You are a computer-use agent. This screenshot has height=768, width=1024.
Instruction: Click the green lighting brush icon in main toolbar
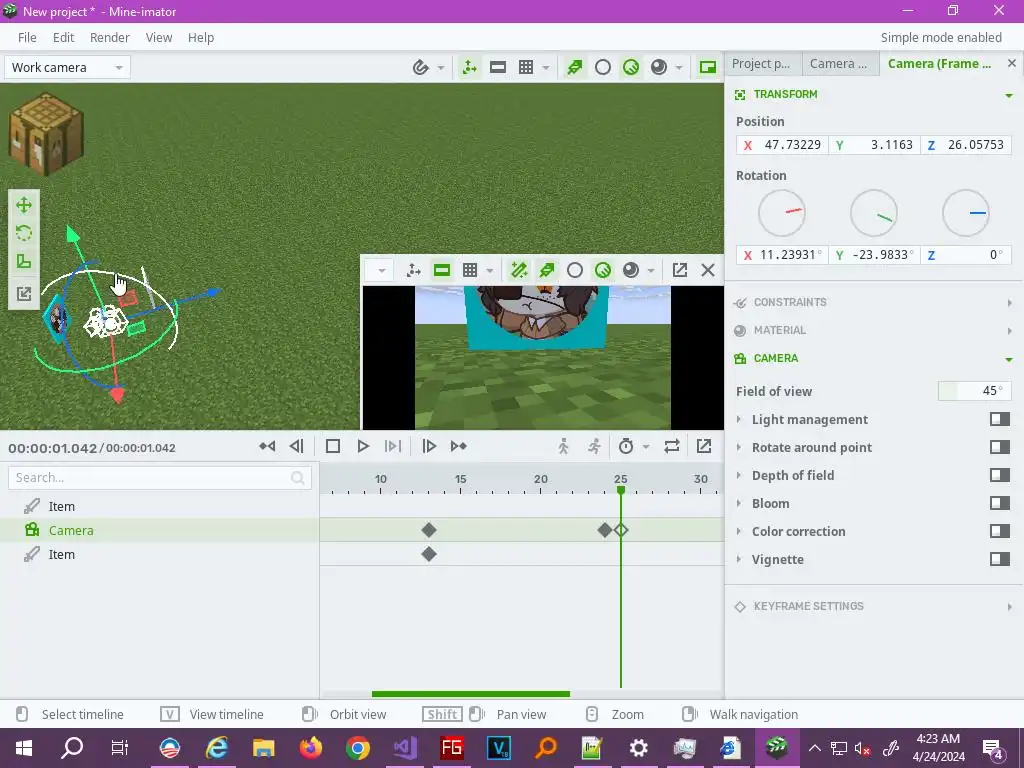tap(575, 67)
